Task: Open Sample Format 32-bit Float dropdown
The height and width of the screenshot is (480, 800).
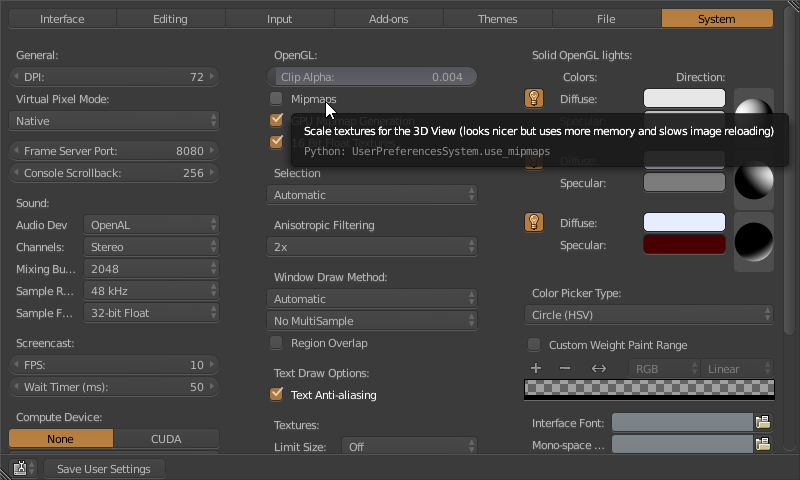Action: [152, 313]
